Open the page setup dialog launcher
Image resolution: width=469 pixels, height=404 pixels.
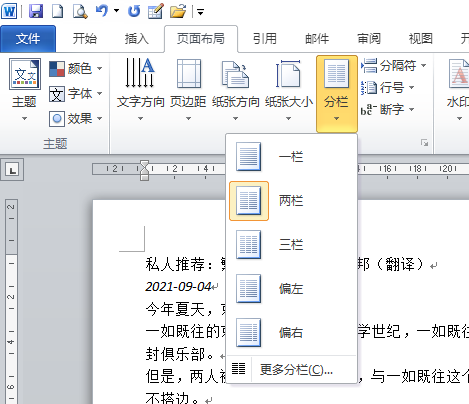424,143
